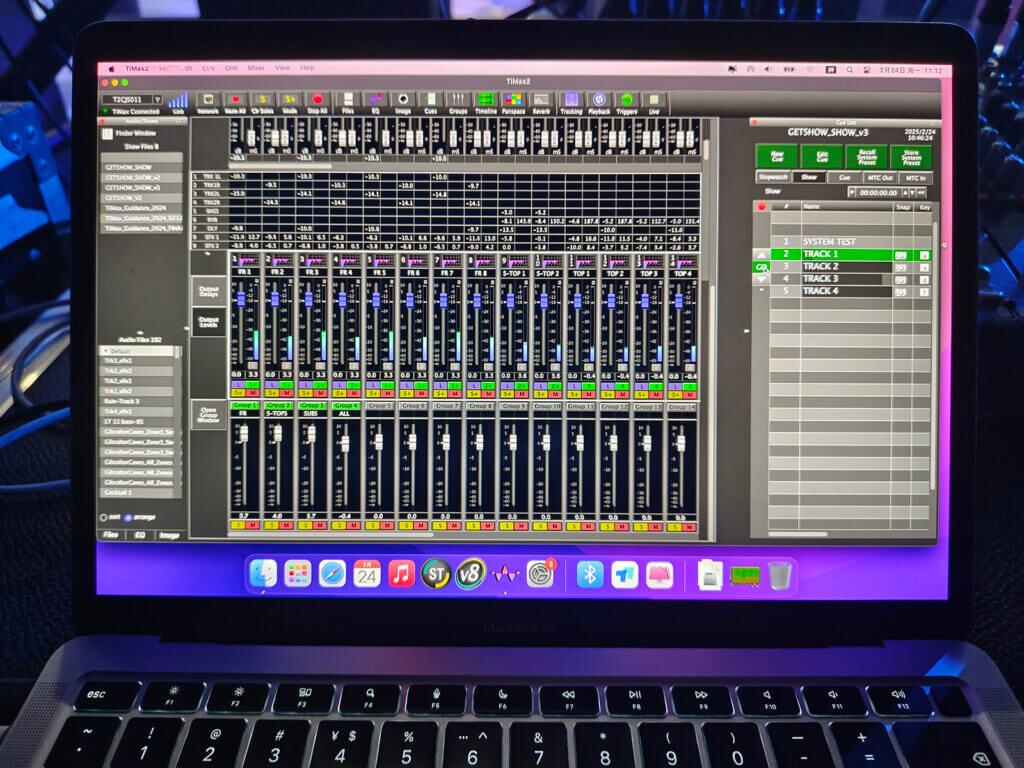The image size is (1024, 768).
Task: Open the Mixer menu
Action: (x=256, y=68)
